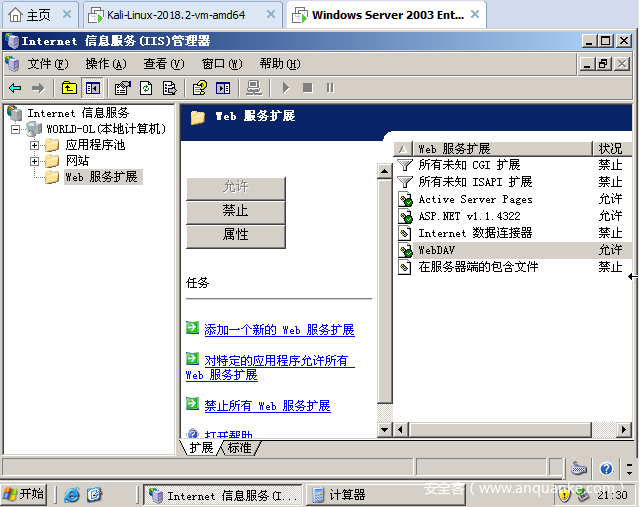Viewport: 640px width, 507px height.
Task: Click the task pane scroll up arrow
Action: (384, 171)
